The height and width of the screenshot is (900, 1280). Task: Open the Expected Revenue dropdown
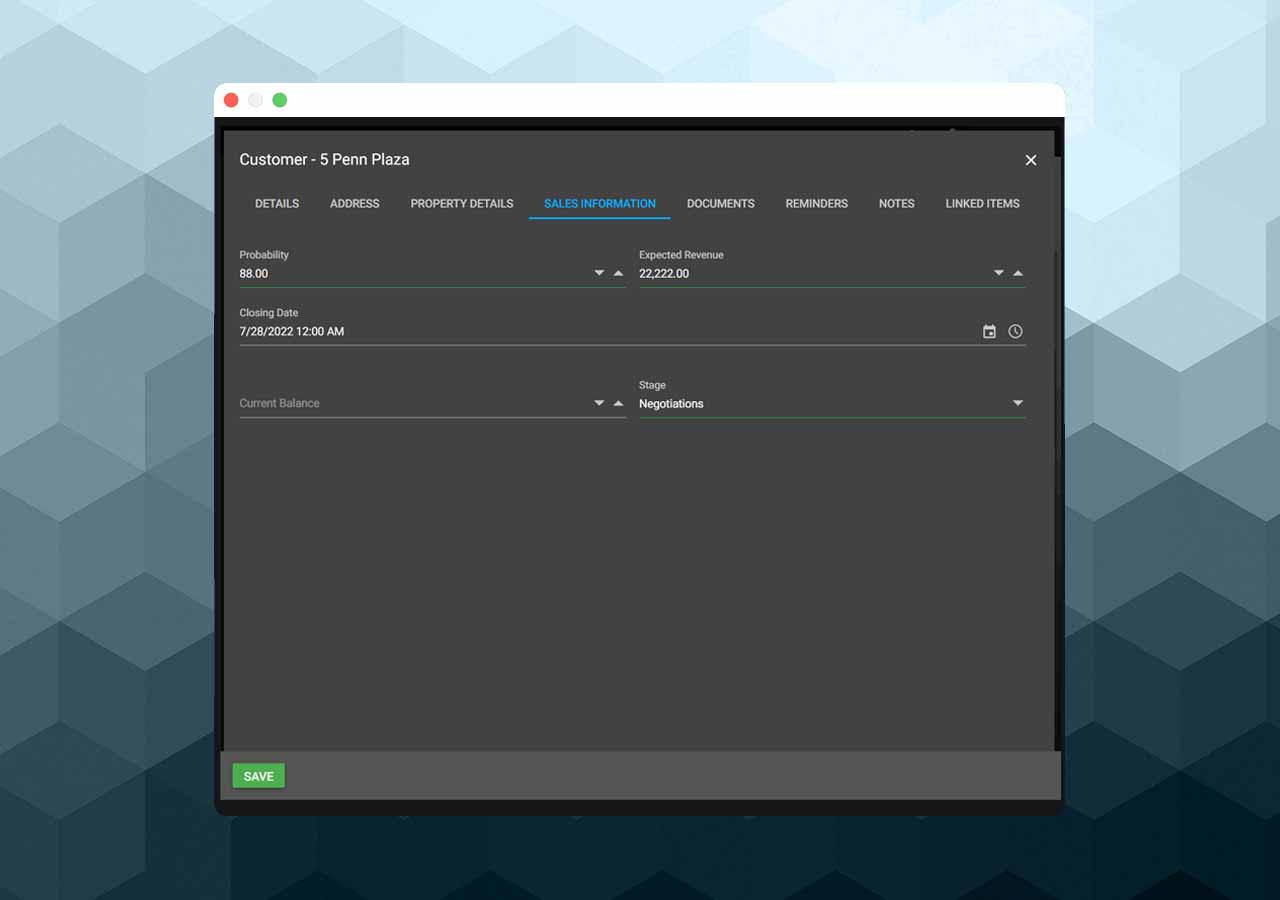click(x=998, y=272)
